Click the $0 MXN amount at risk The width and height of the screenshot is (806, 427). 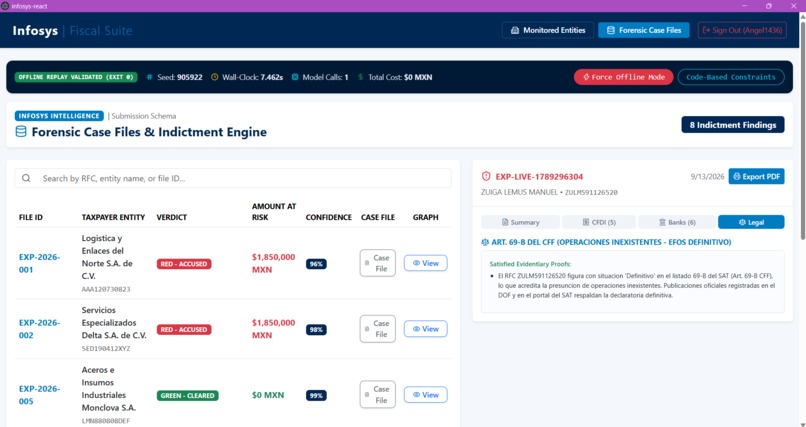tap(268, 395)
